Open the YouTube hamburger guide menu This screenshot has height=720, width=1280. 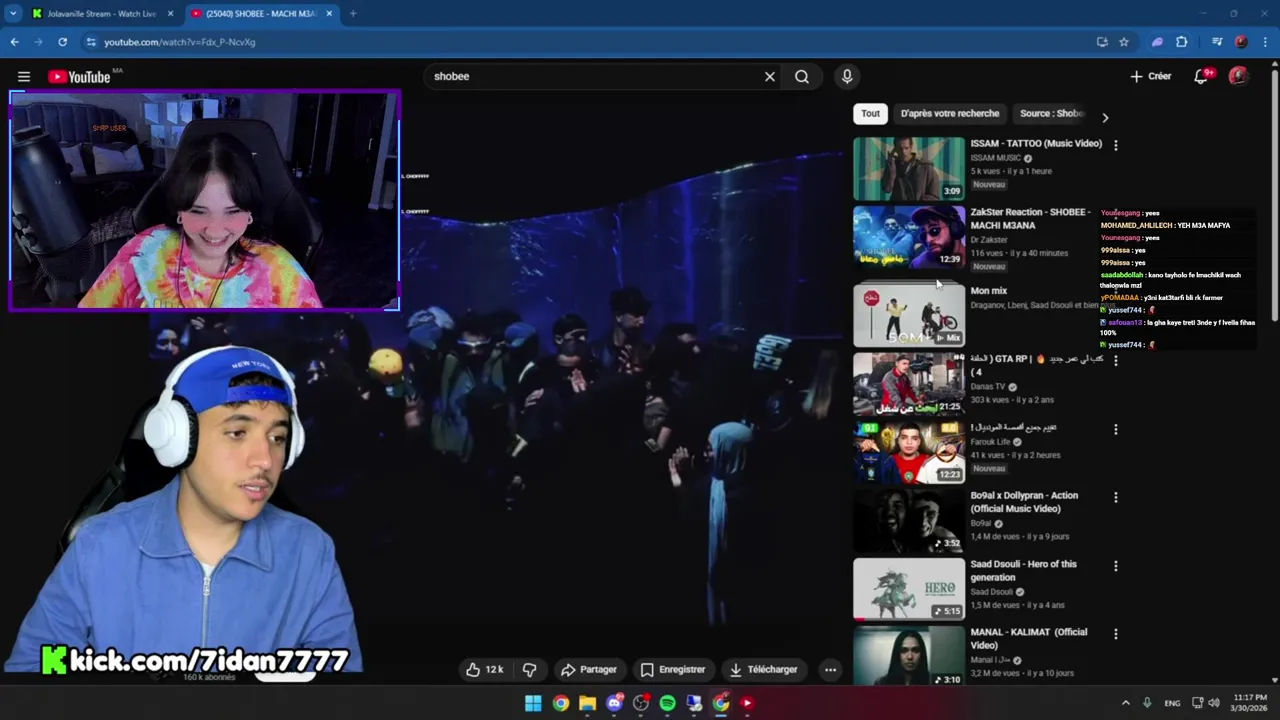pos(23,76)
